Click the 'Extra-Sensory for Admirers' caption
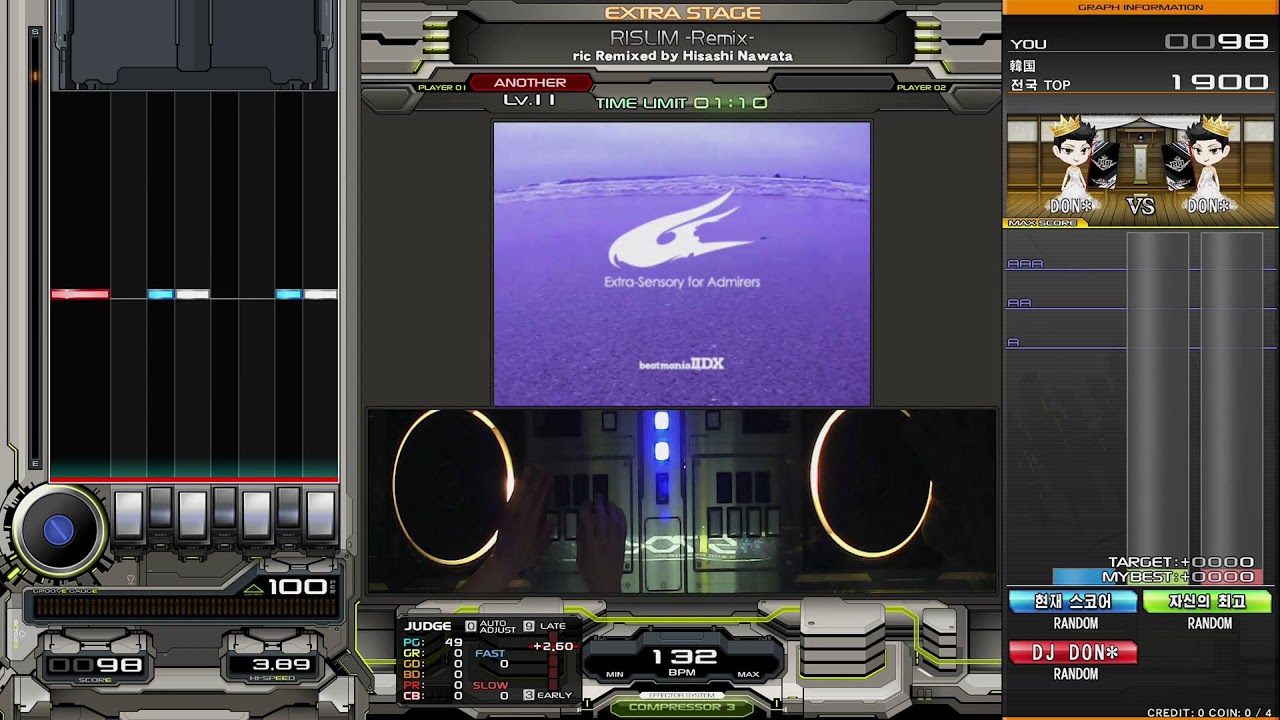 tap(682, 283)
